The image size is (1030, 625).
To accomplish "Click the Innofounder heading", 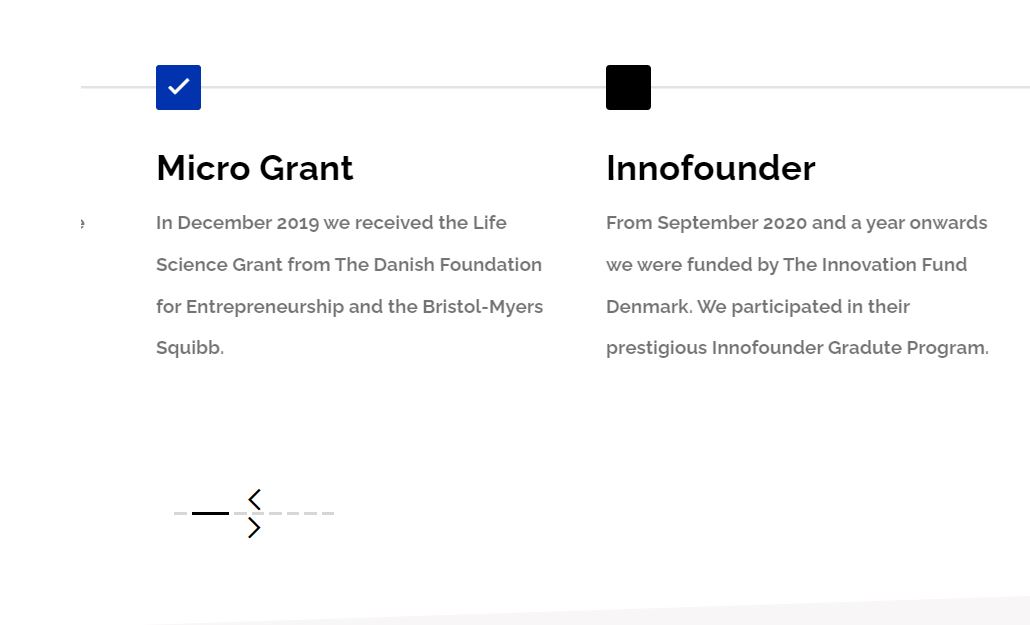I will (711, 168).
